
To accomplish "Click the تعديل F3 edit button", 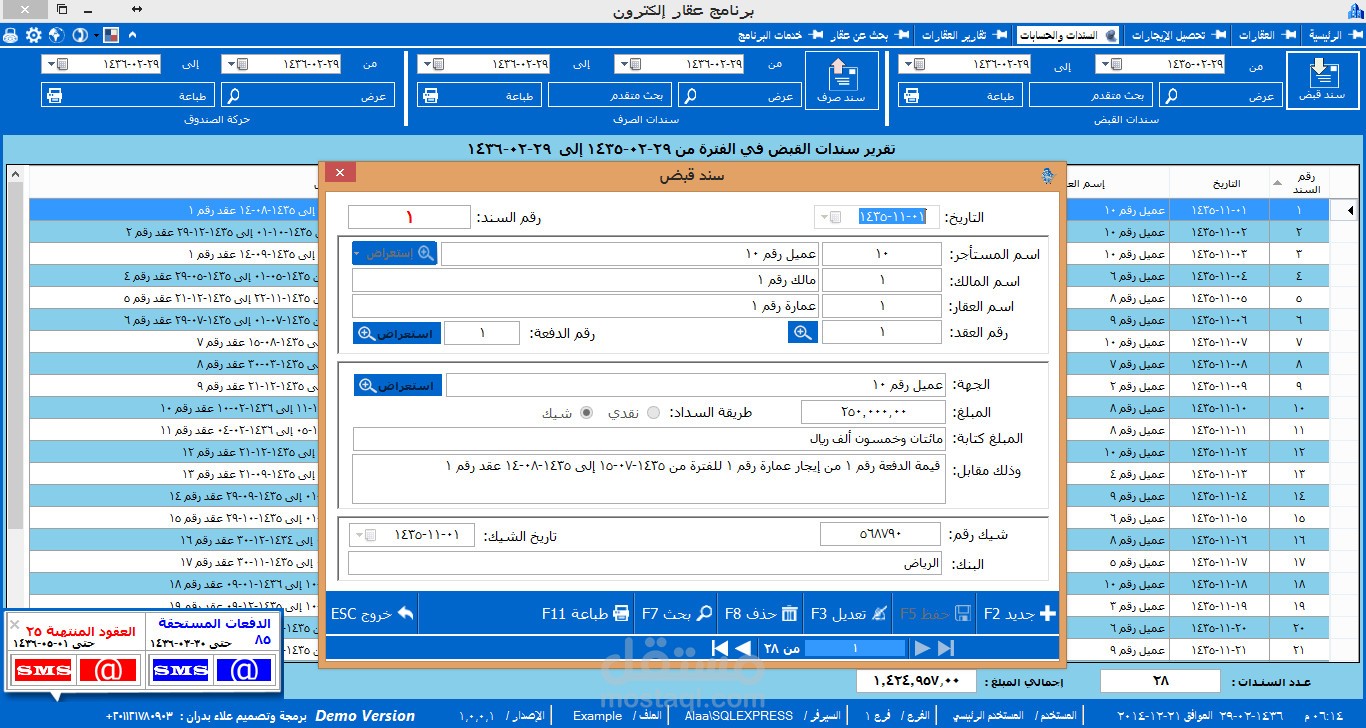I will click(x=848, y=614).
